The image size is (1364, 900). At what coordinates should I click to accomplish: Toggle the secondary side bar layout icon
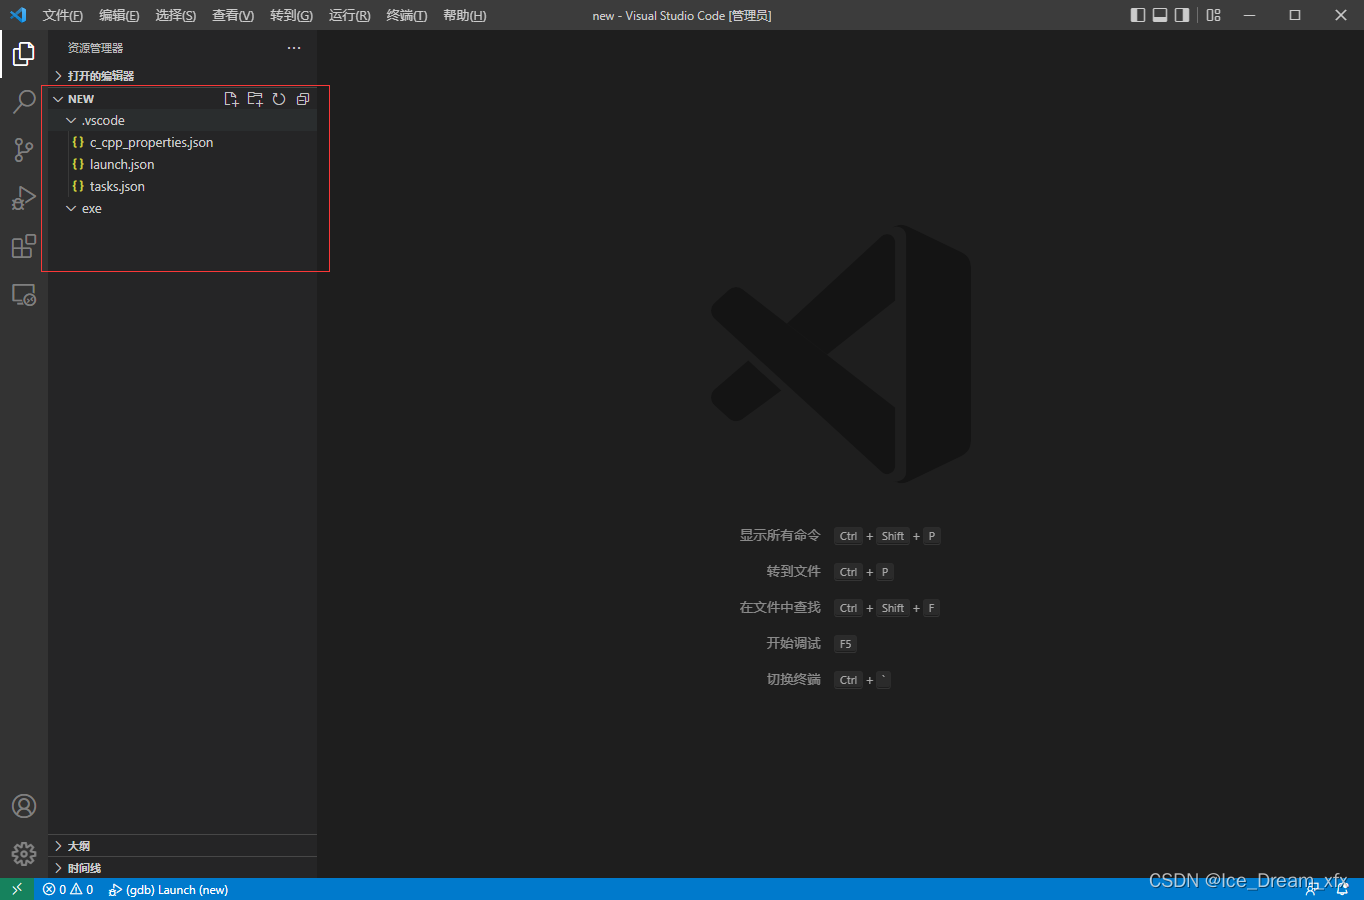coord(1182,15)
